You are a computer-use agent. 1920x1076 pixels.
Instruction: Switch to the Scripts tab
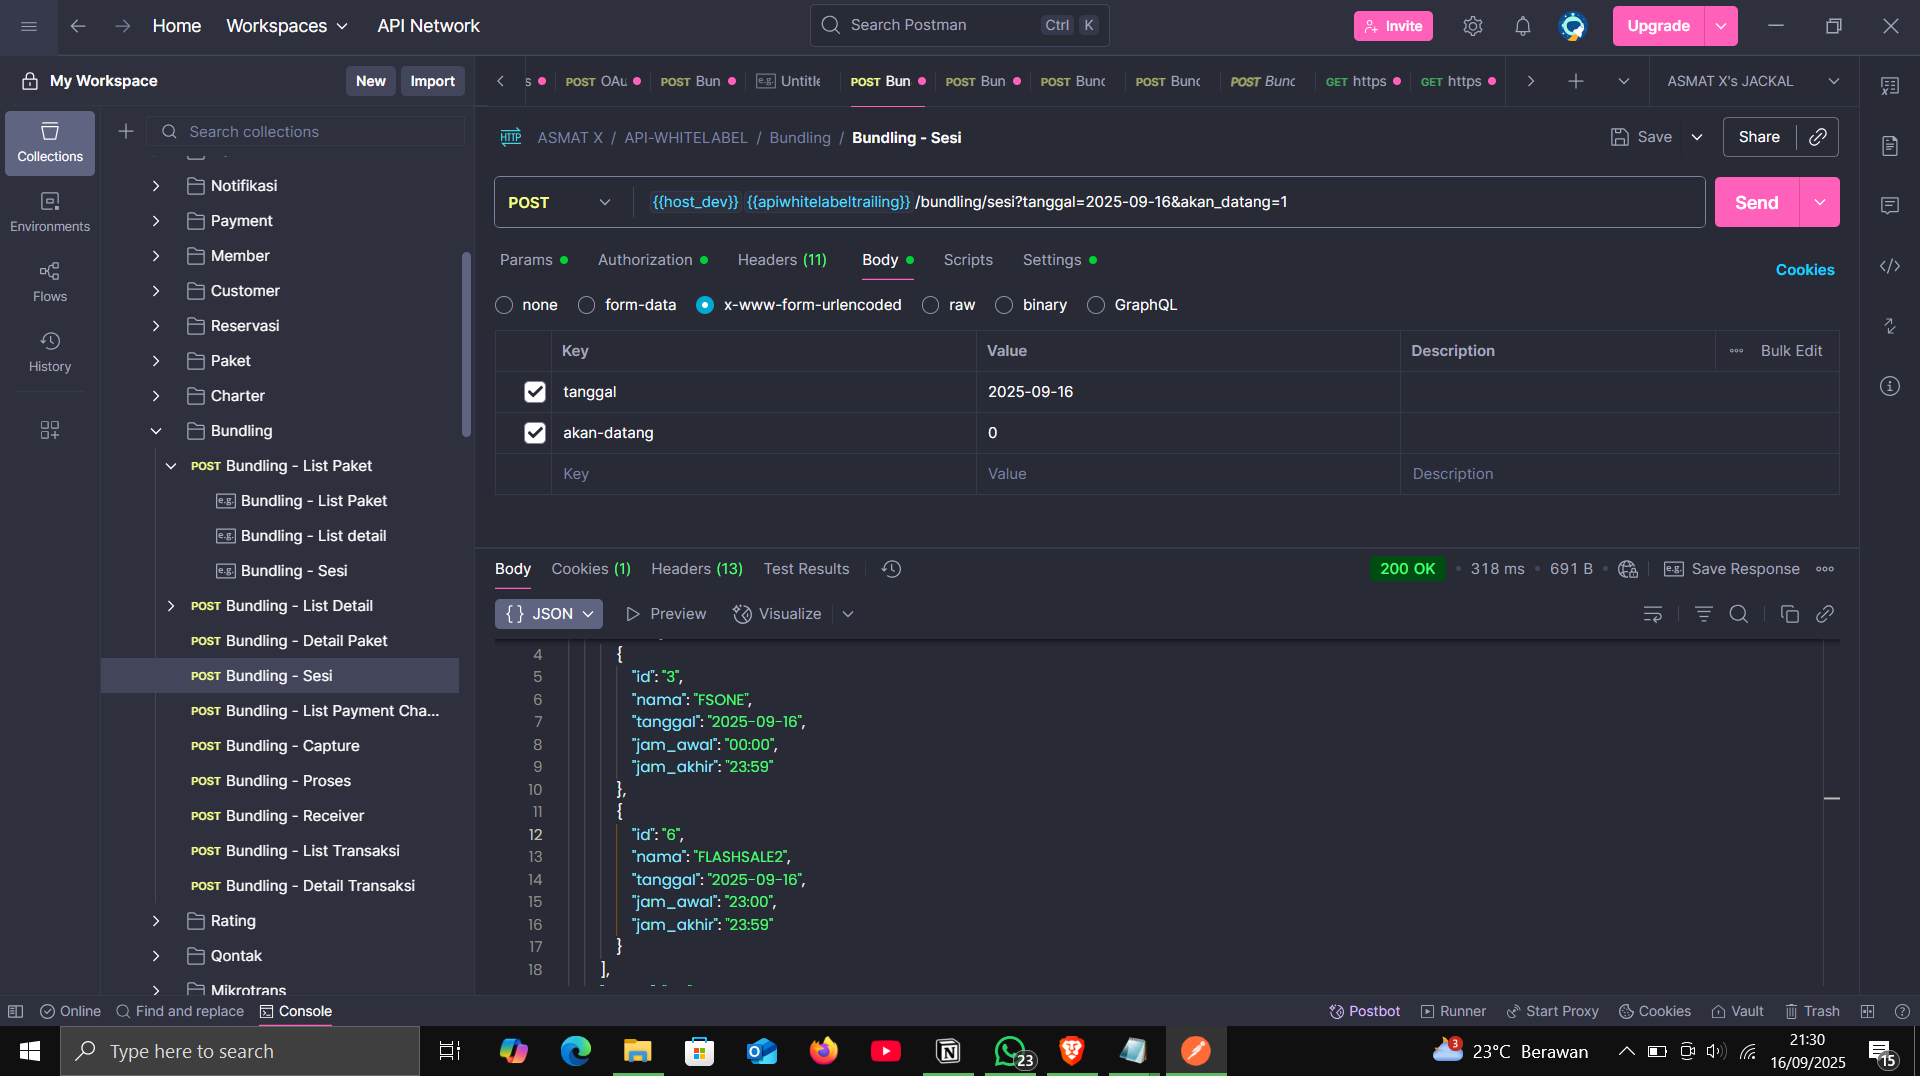click(x=968, y=260)
